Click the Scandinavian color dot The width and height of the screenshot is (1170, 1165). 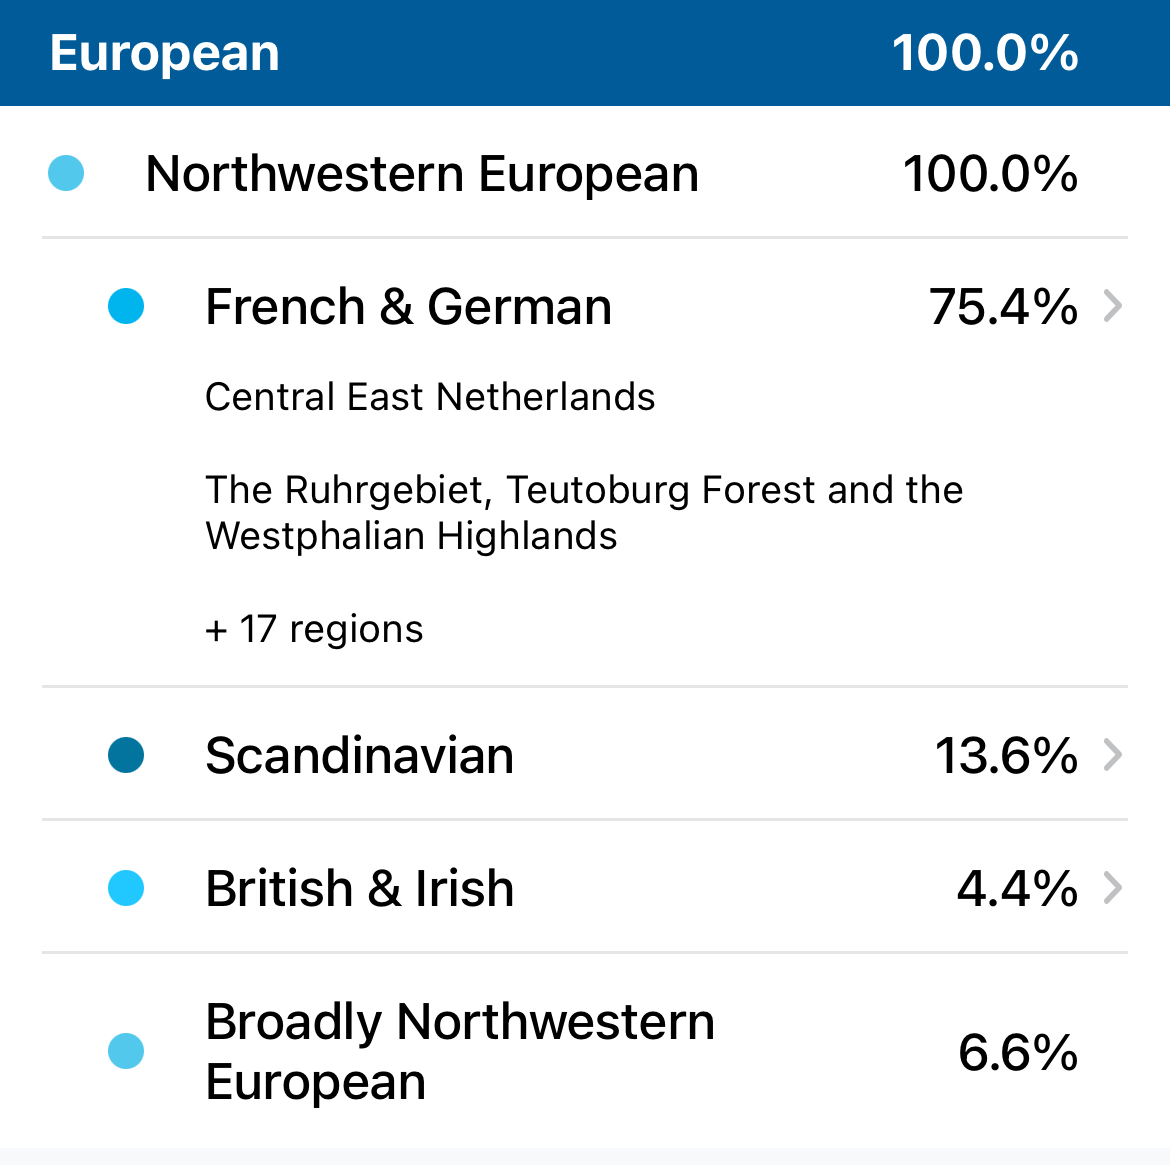coord(126,755)
